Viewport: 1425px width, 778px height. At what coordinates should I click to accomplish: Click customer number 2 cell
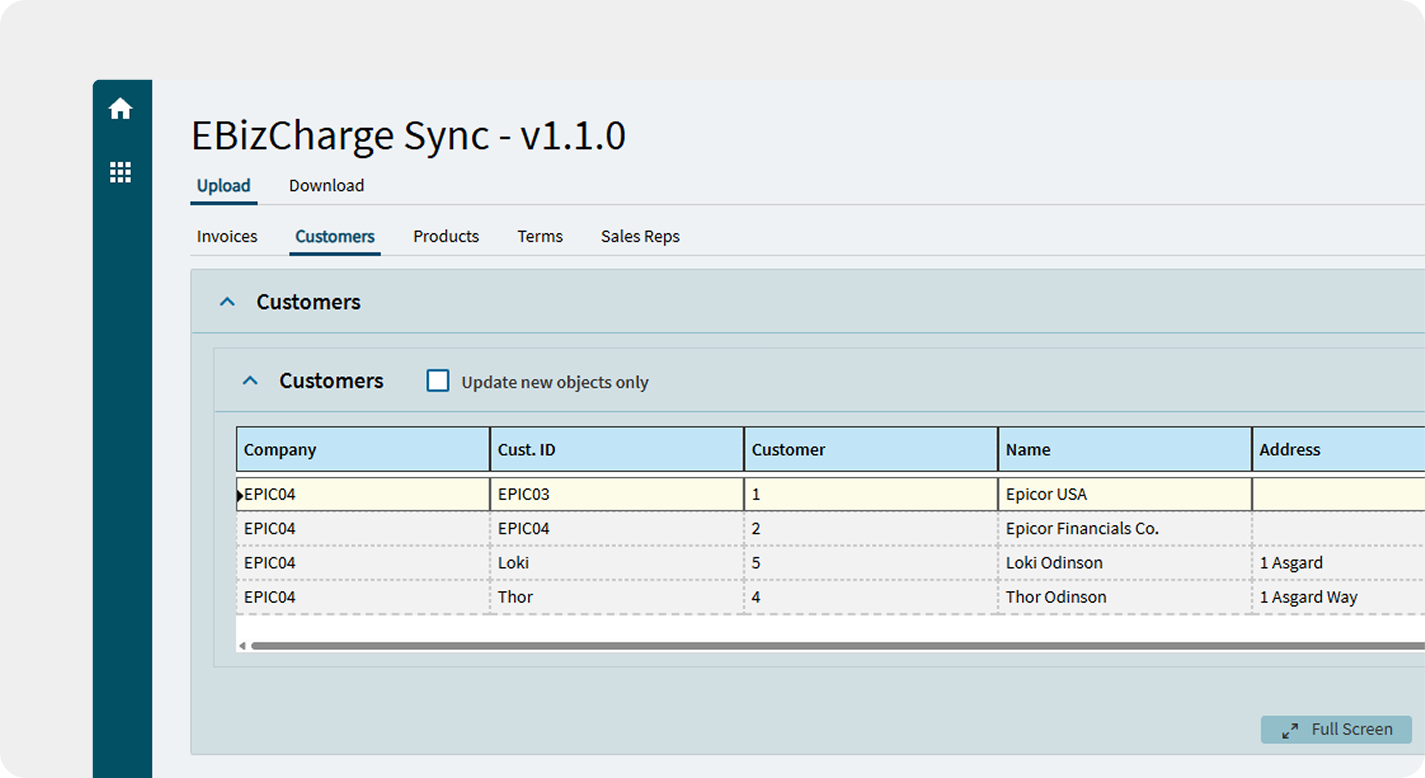click(x=871, y=528)
